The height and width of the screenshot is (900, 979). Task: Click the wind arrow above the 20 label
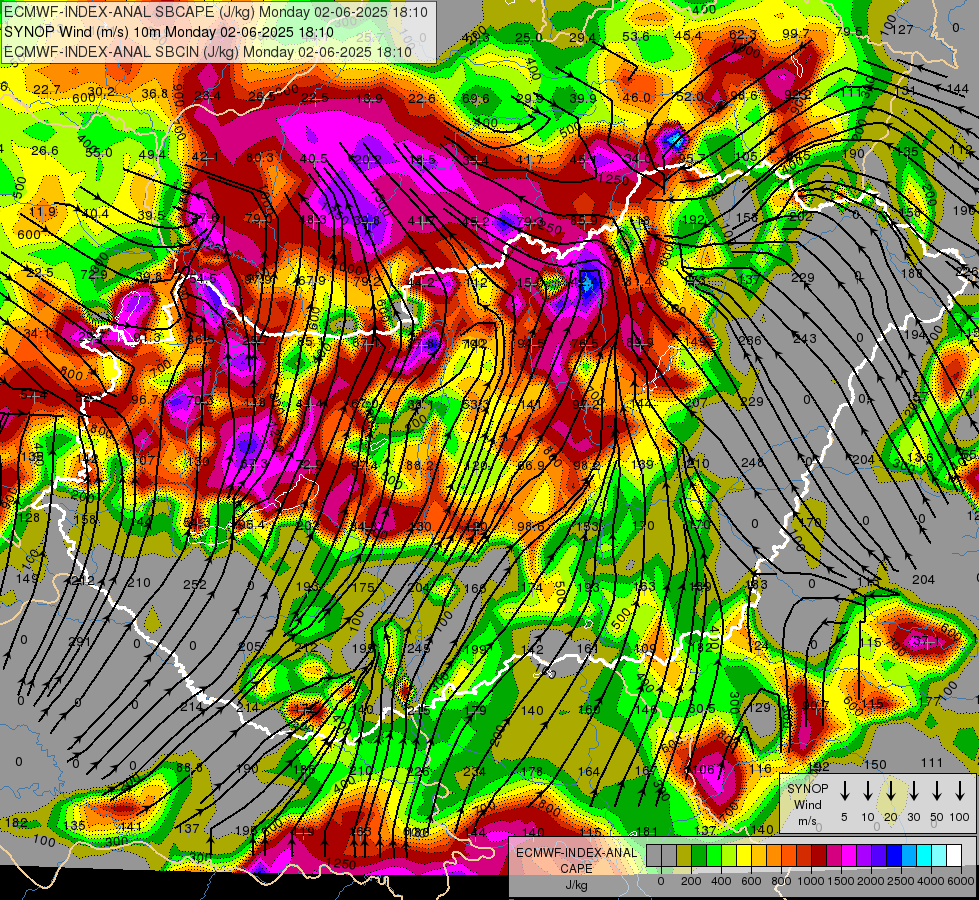click(891, 791)
